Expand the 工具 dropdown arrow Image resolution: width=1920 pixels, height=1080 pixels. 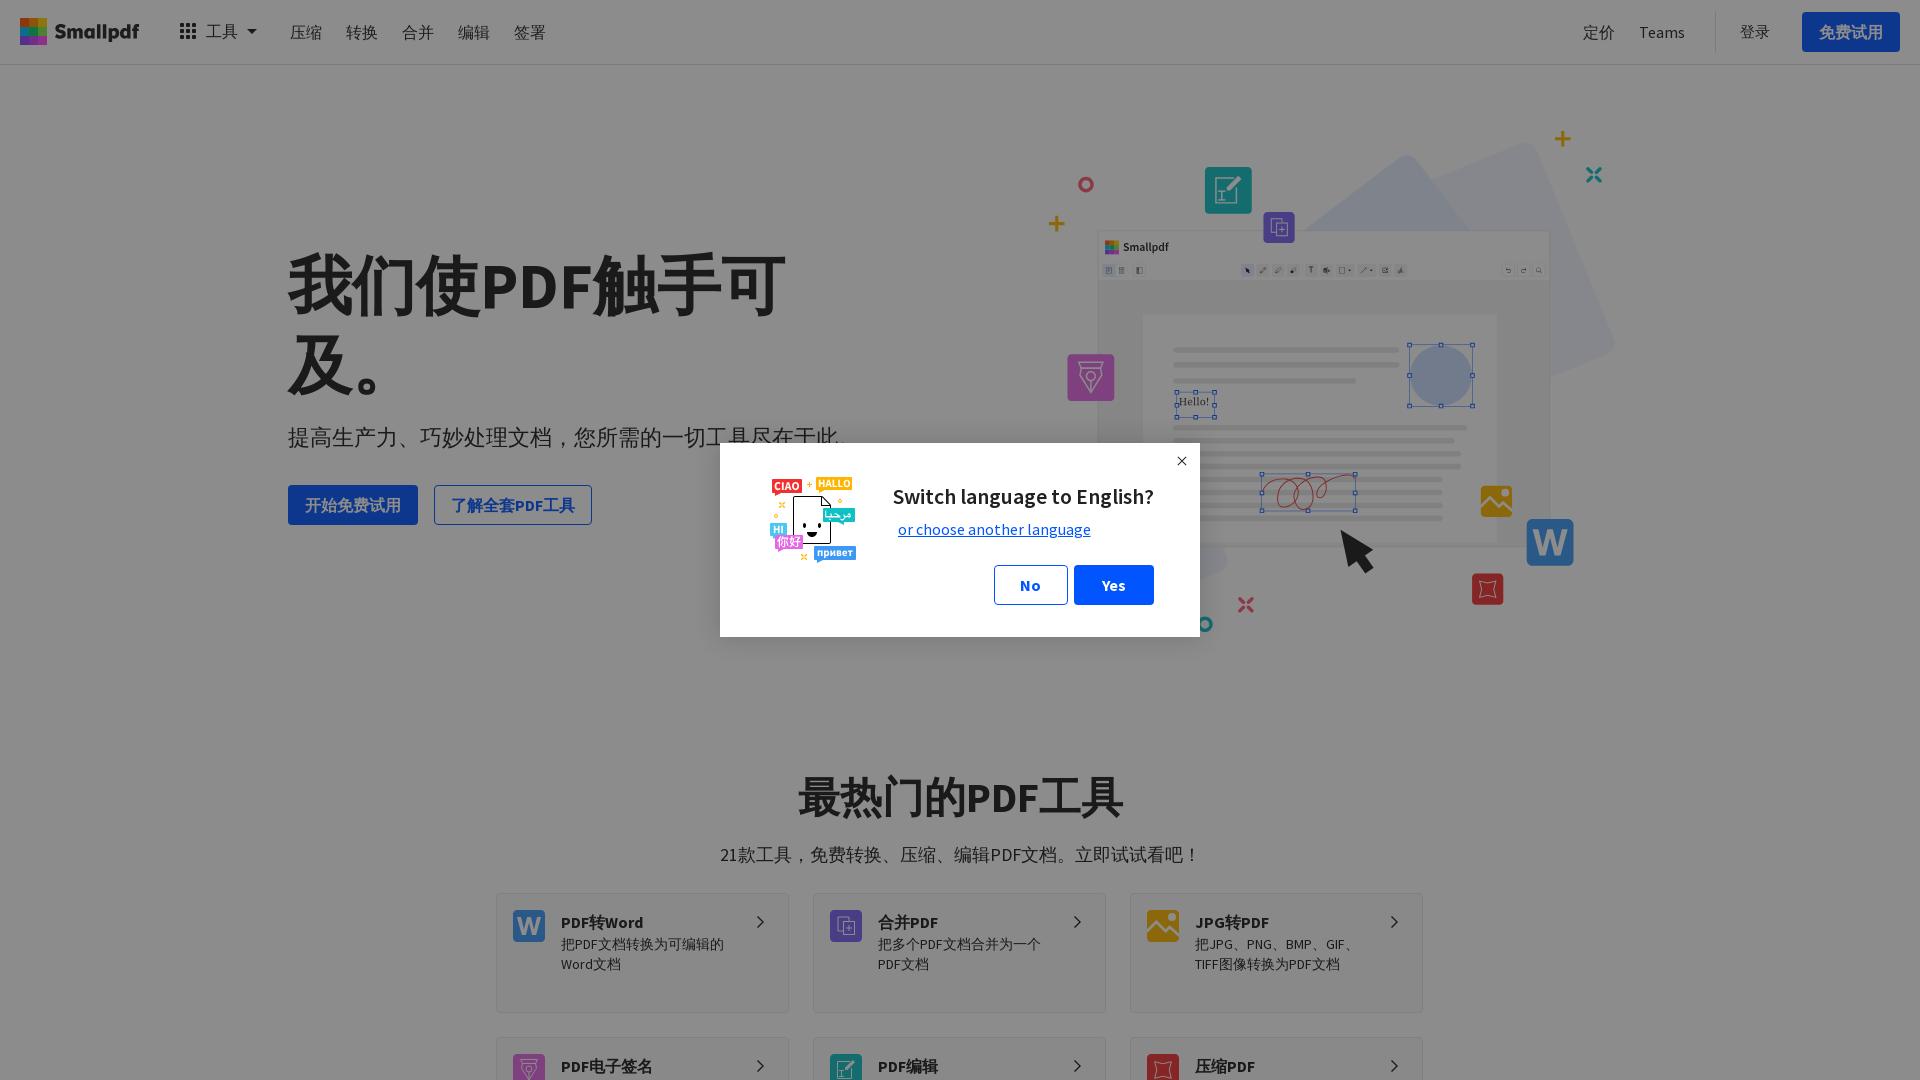(252, 32)
